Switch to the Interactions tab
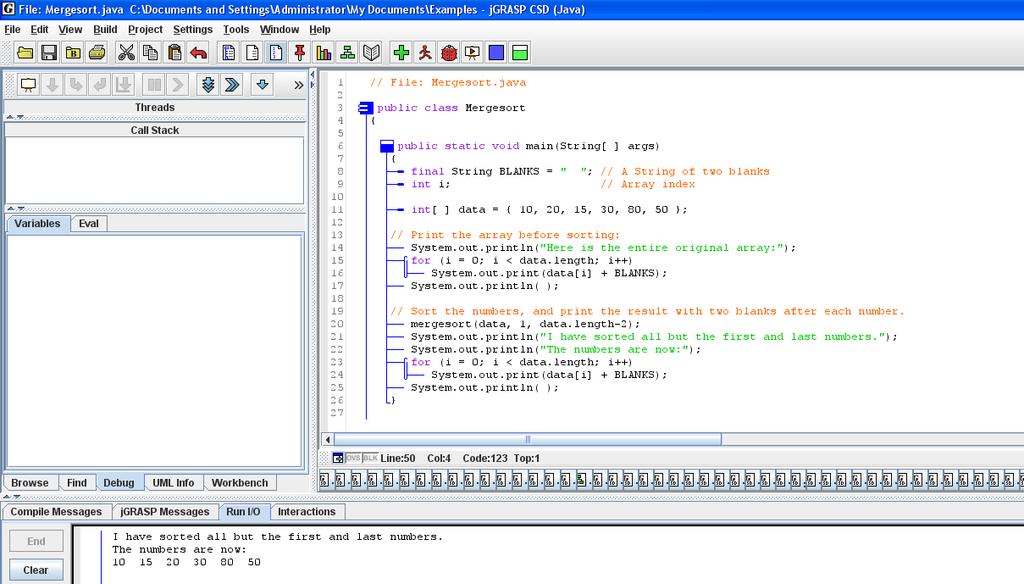This screenshot has height=584, width=1024. pyautogui.click(x=306, y=511)
